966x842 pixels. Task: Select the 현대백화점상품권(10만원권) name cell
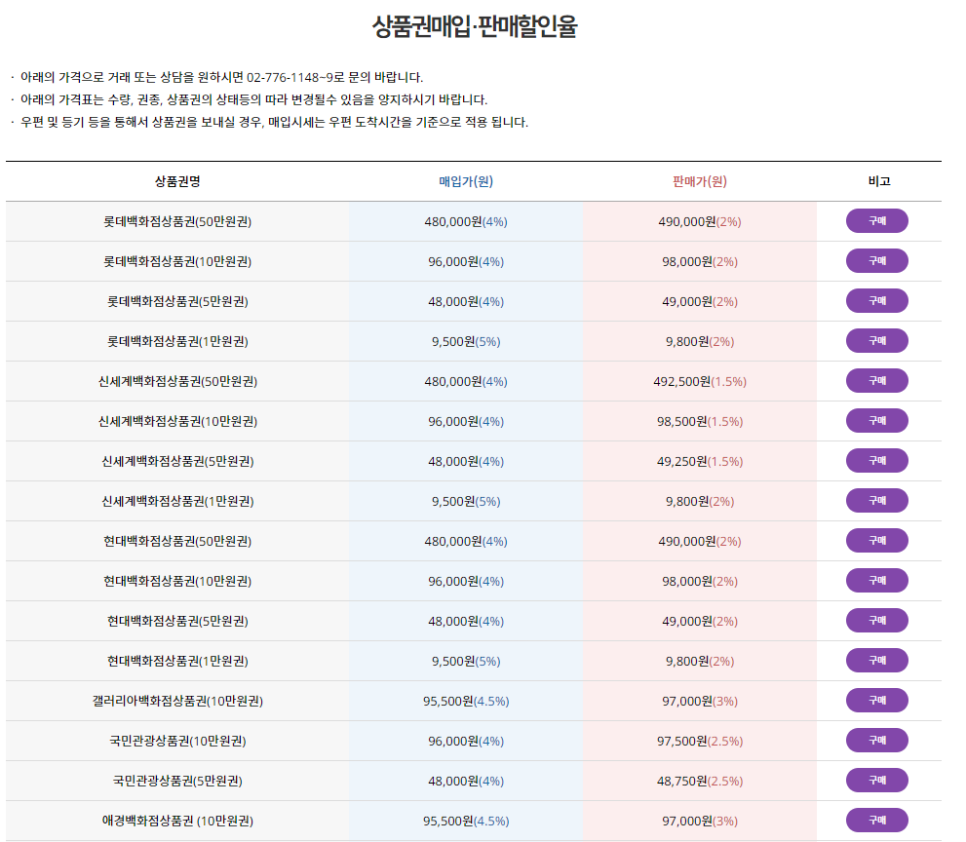pyautogui.click(x=177, y=581)
